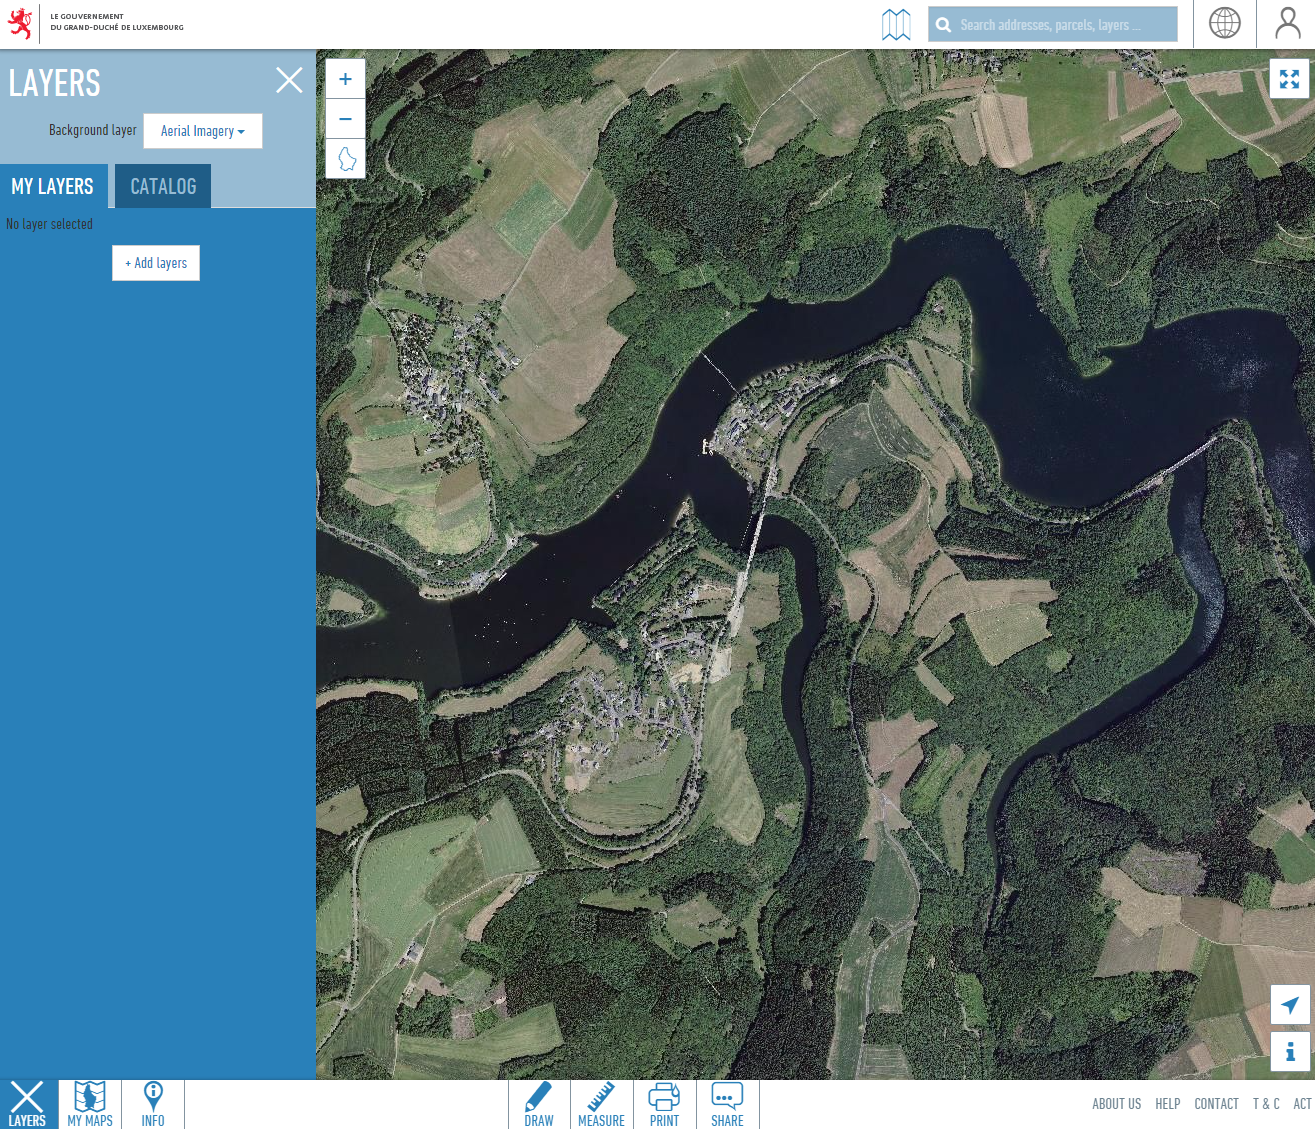Image resolution: width=1315 pixels, height=1129 pixels.
Task: Open the language globe menu
Action: click(1224, 24)
